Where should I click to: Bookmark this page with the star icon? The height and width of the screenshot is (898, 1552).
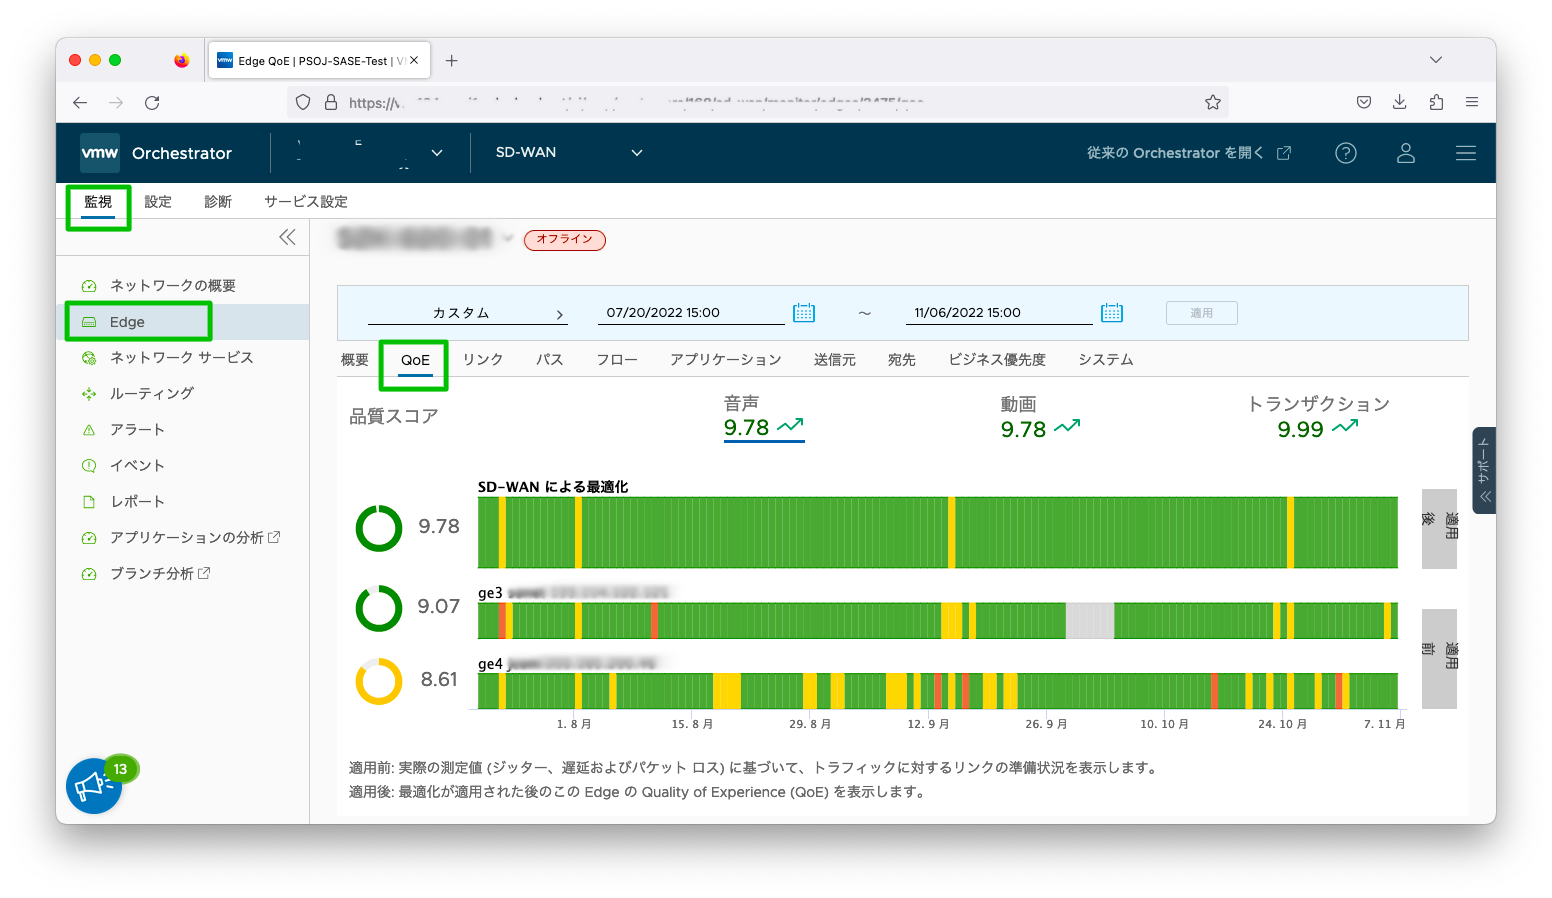[1213, 102]
